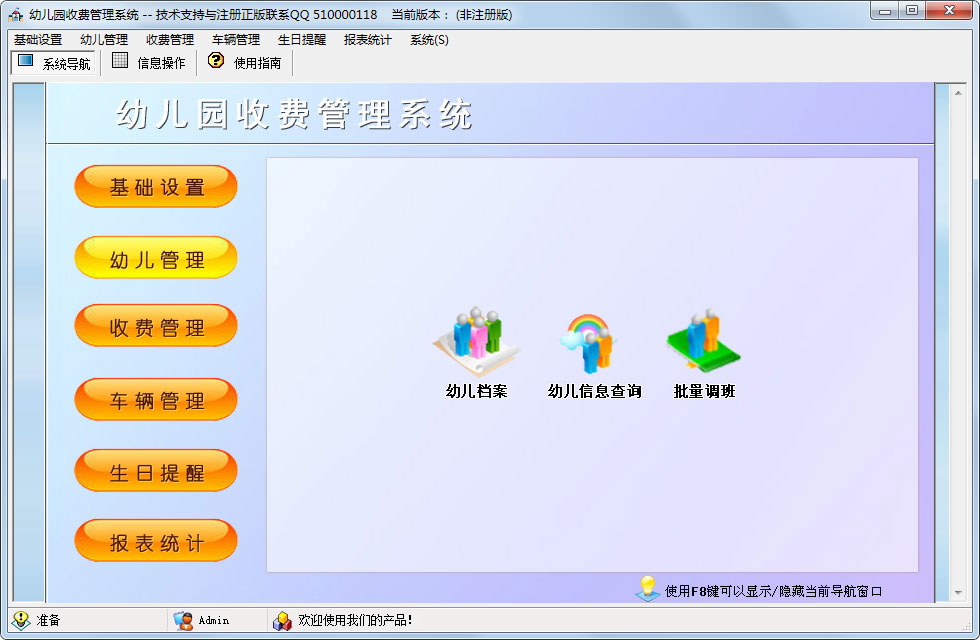The height and width of the screenshot is (640, 980).
Task: Click the scrollbar down arrow
Action: tap(958, 593)
